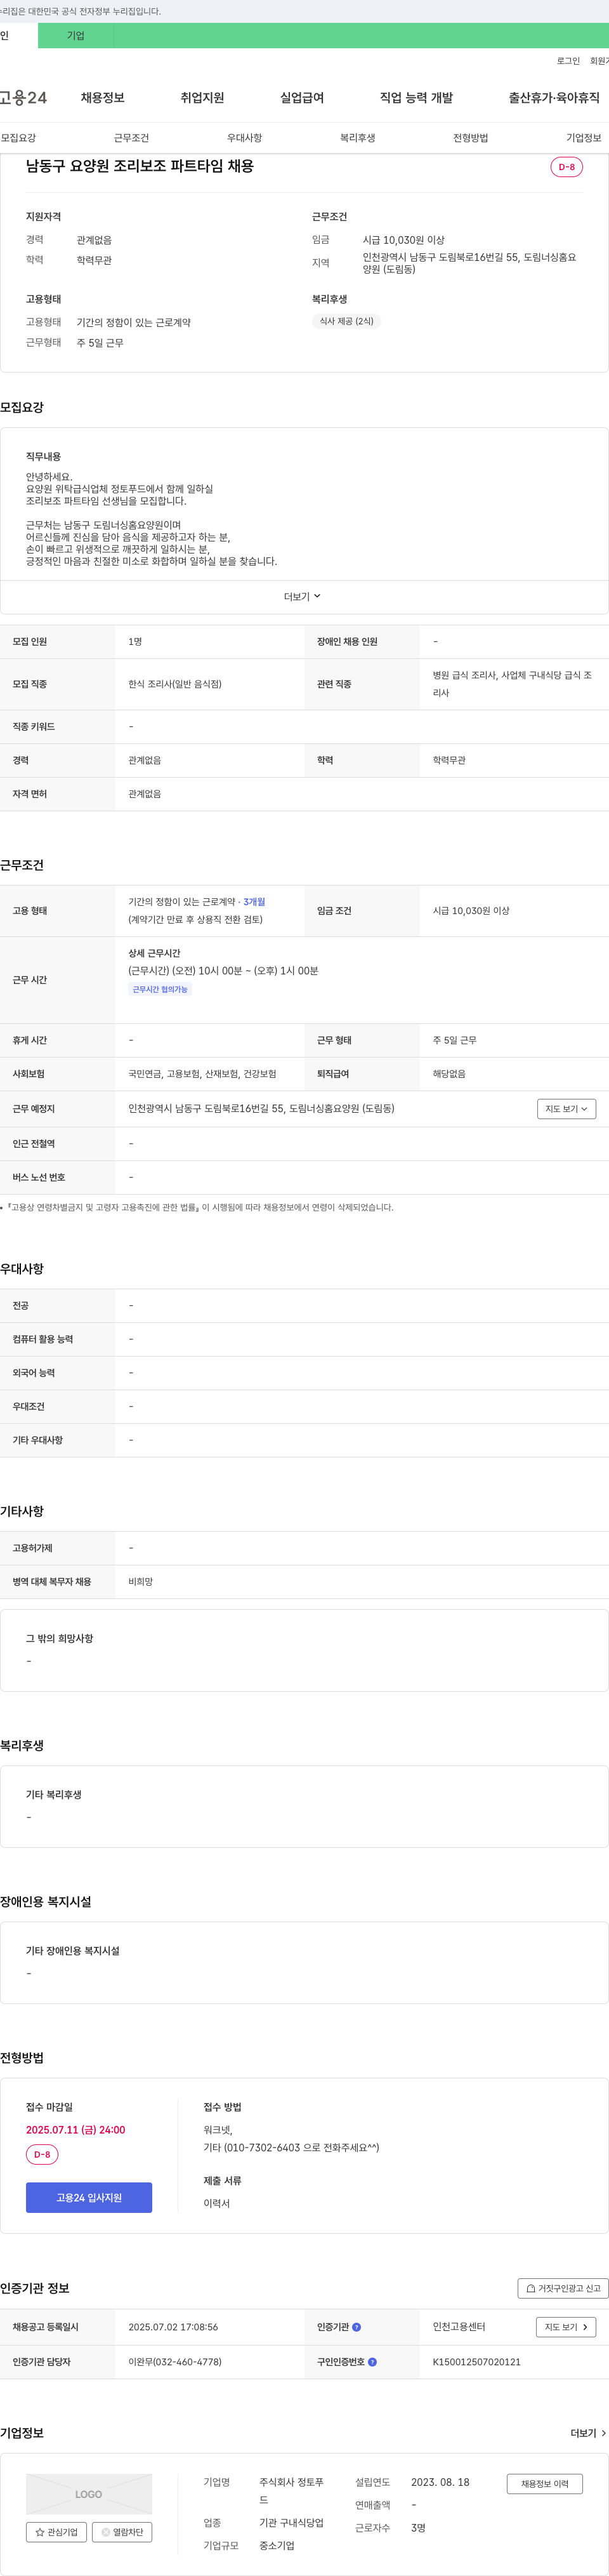Image resolution: width=609 pixels, height=2576 pixels.
Task: Click the 3개월 contract period text
Action: tap(254, 902)
